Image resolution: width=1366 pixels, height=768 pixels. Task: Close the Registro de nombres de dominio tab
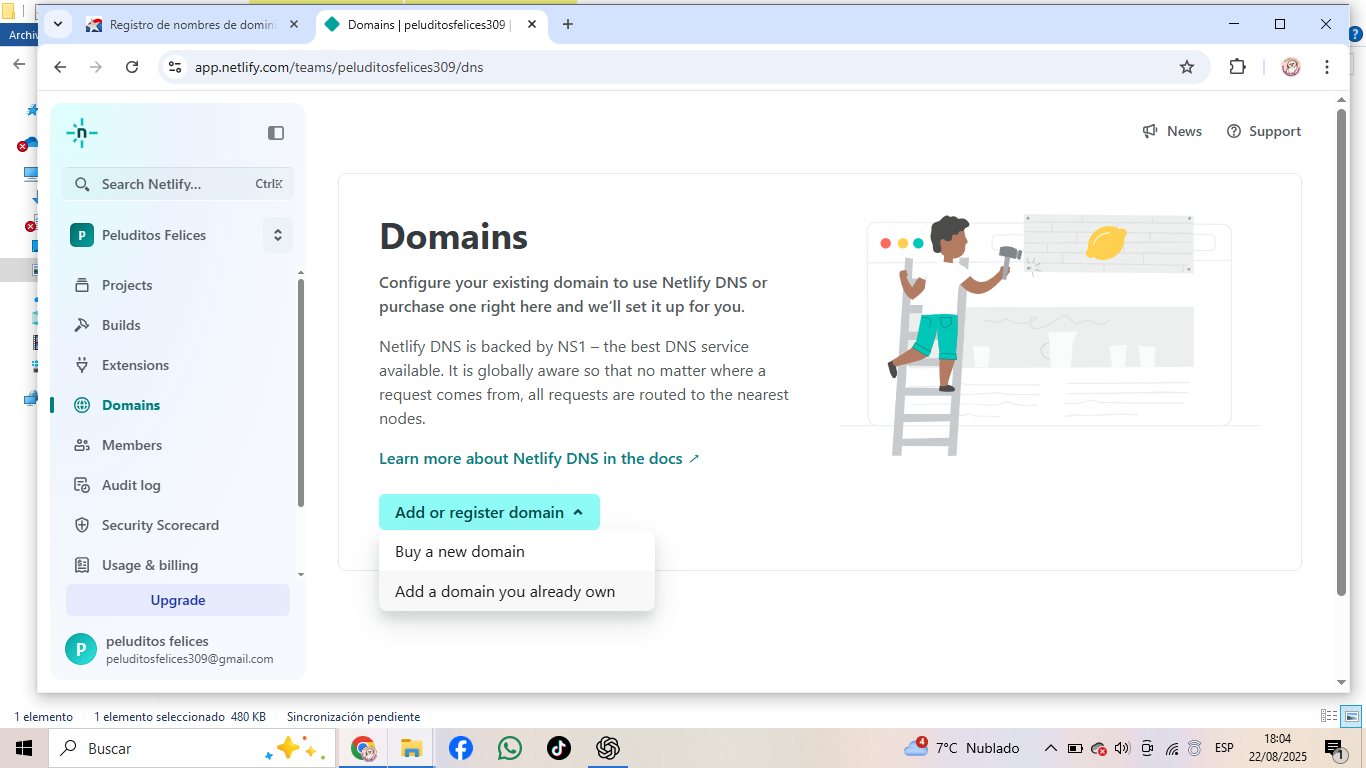point(294,25)
